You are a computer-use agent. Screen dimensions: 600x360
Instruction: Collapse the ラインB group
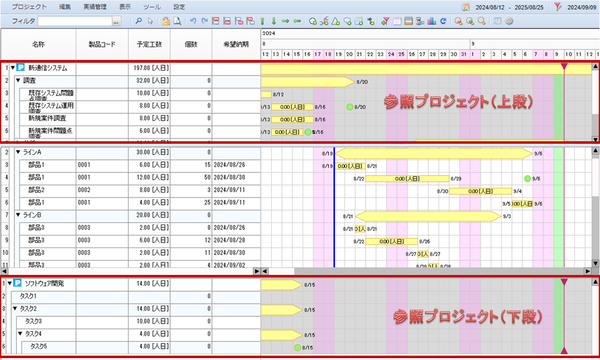click(18, 215)
